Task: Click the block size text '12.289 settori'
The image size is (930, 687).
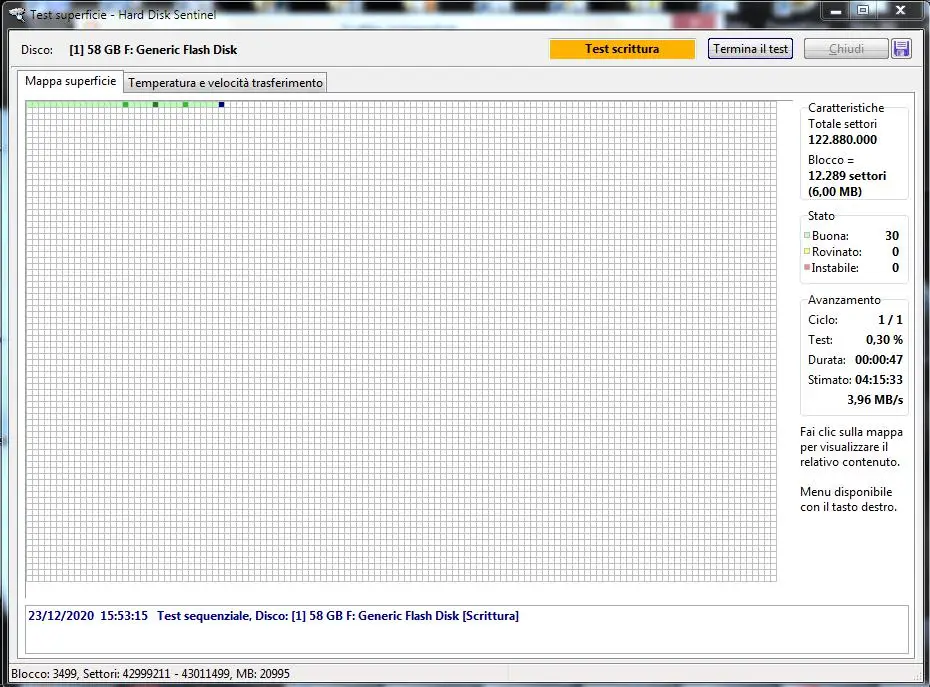Action: pos(847,176)
